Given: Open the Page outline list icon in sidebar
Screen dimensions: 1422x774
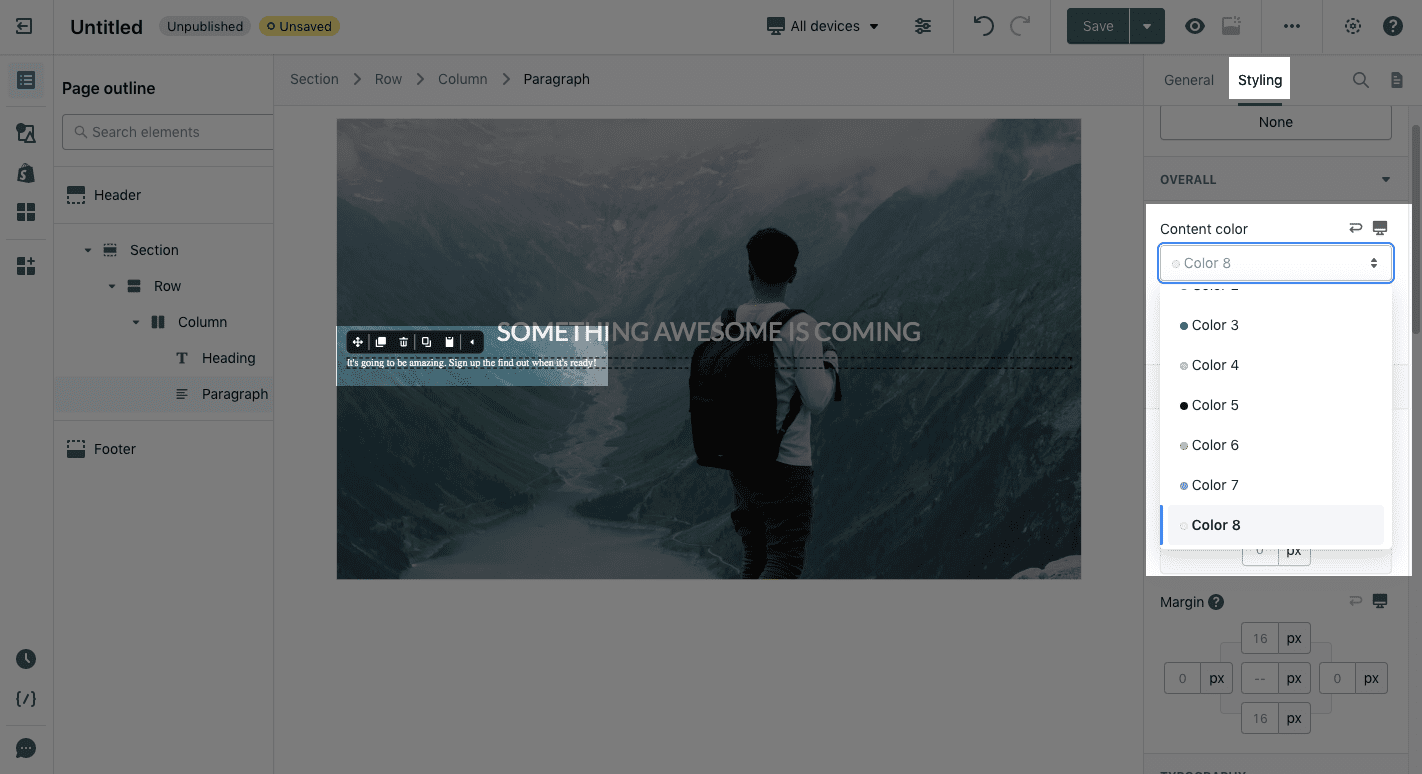Looking at the screenshot, I should pyautogui.click(x=26, y=80).
